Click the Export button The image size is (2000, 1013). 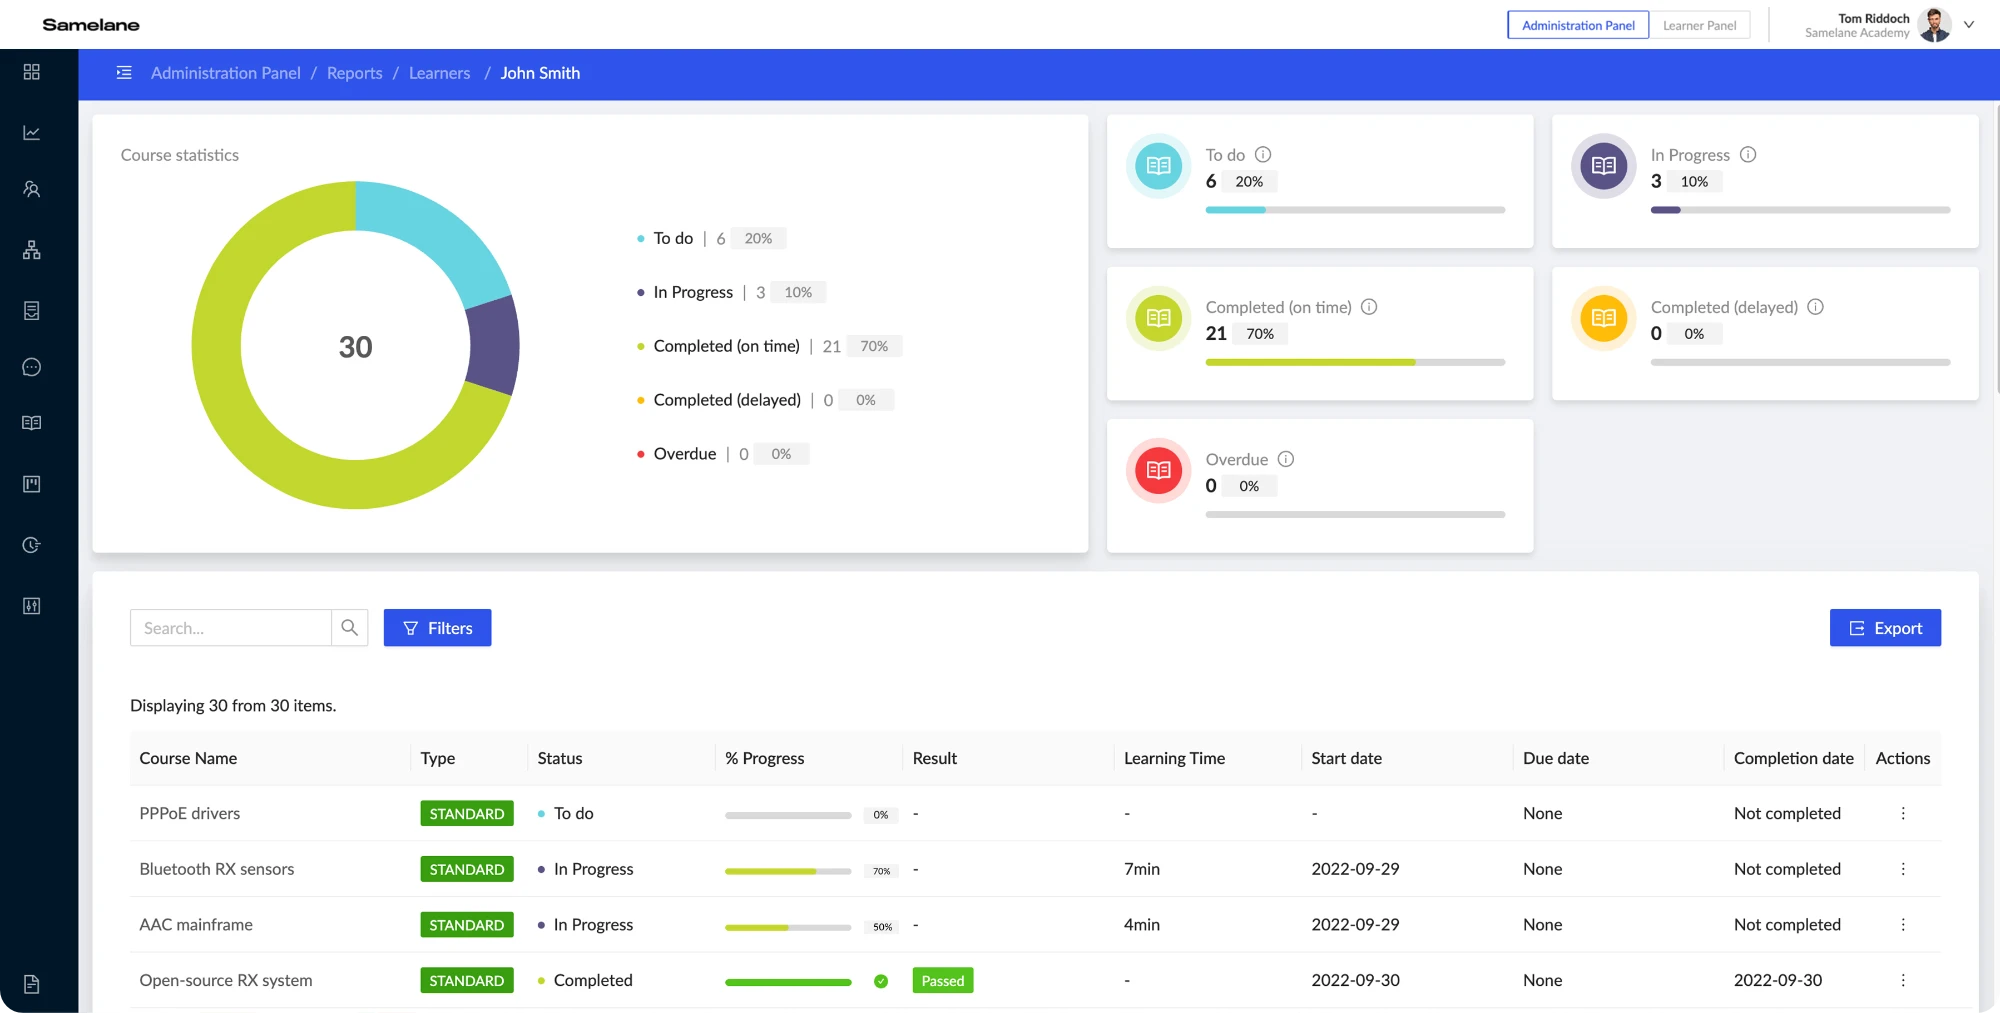pos(1885,627)
